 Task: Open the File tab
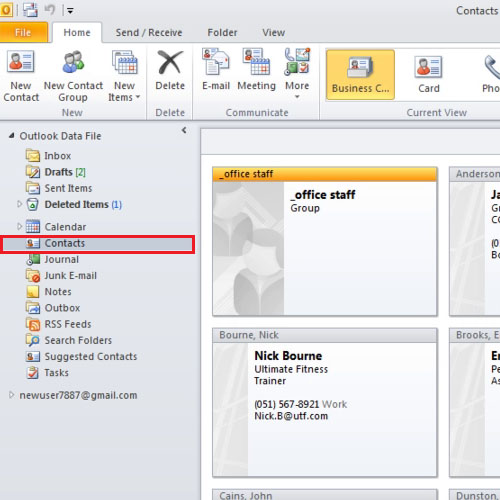pyautogui.click(x=23, y=32)
